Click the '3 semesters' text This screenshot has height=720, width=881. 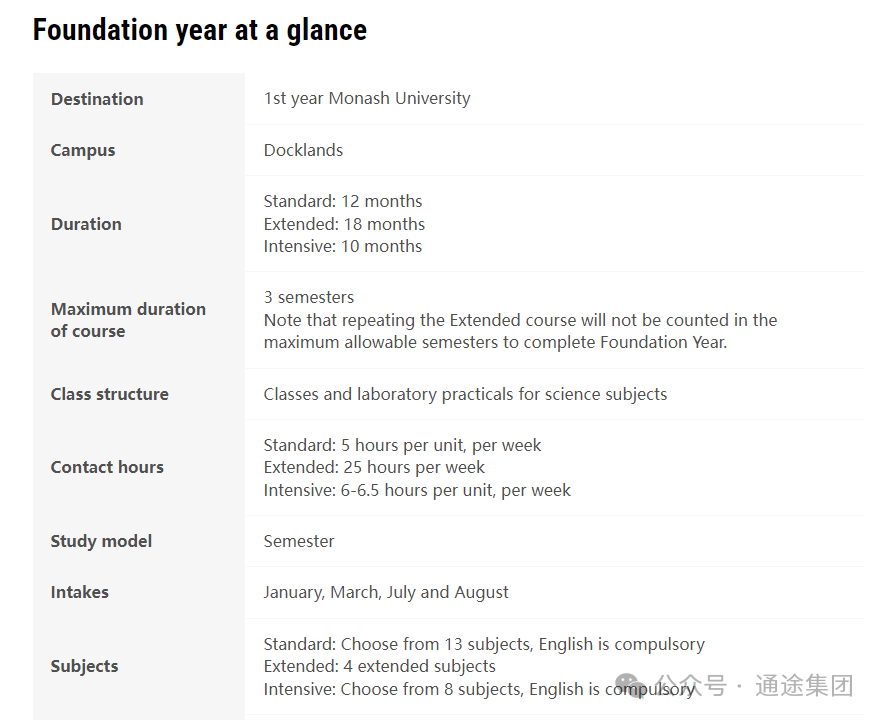pyautogui.click(x=309, y=297)
